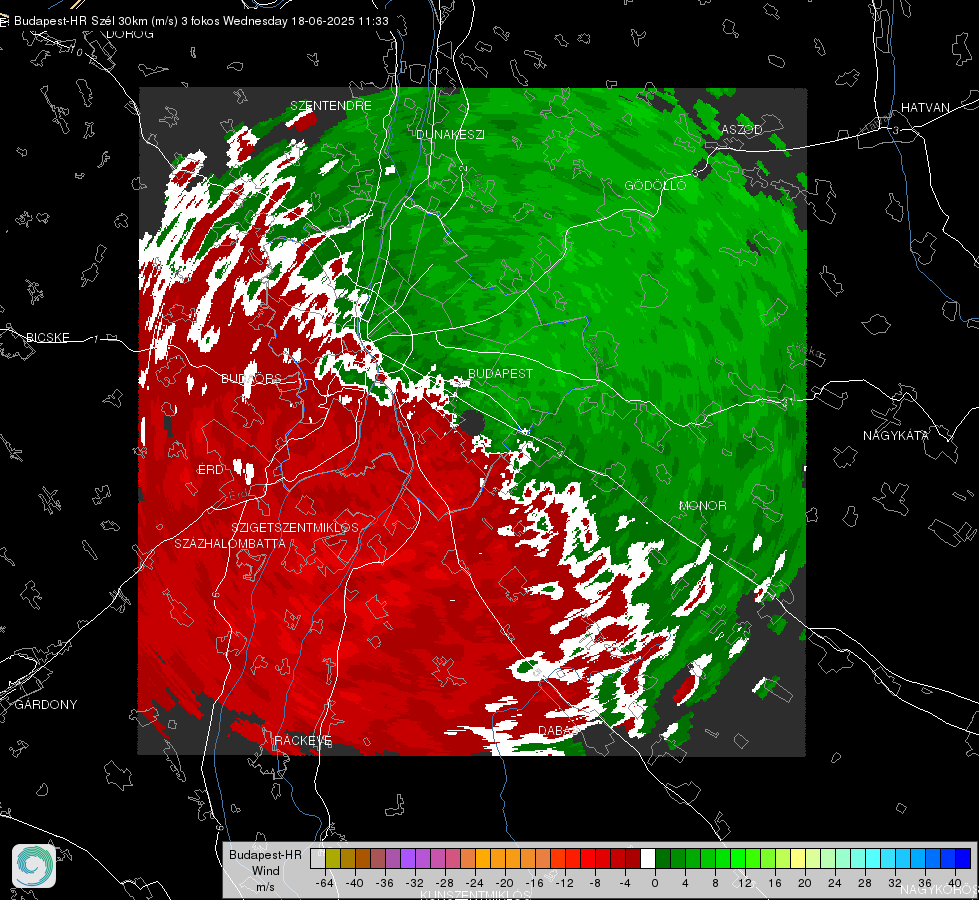Click the GÁRDONY label
The image size is (979, 900).
[46, 705]
